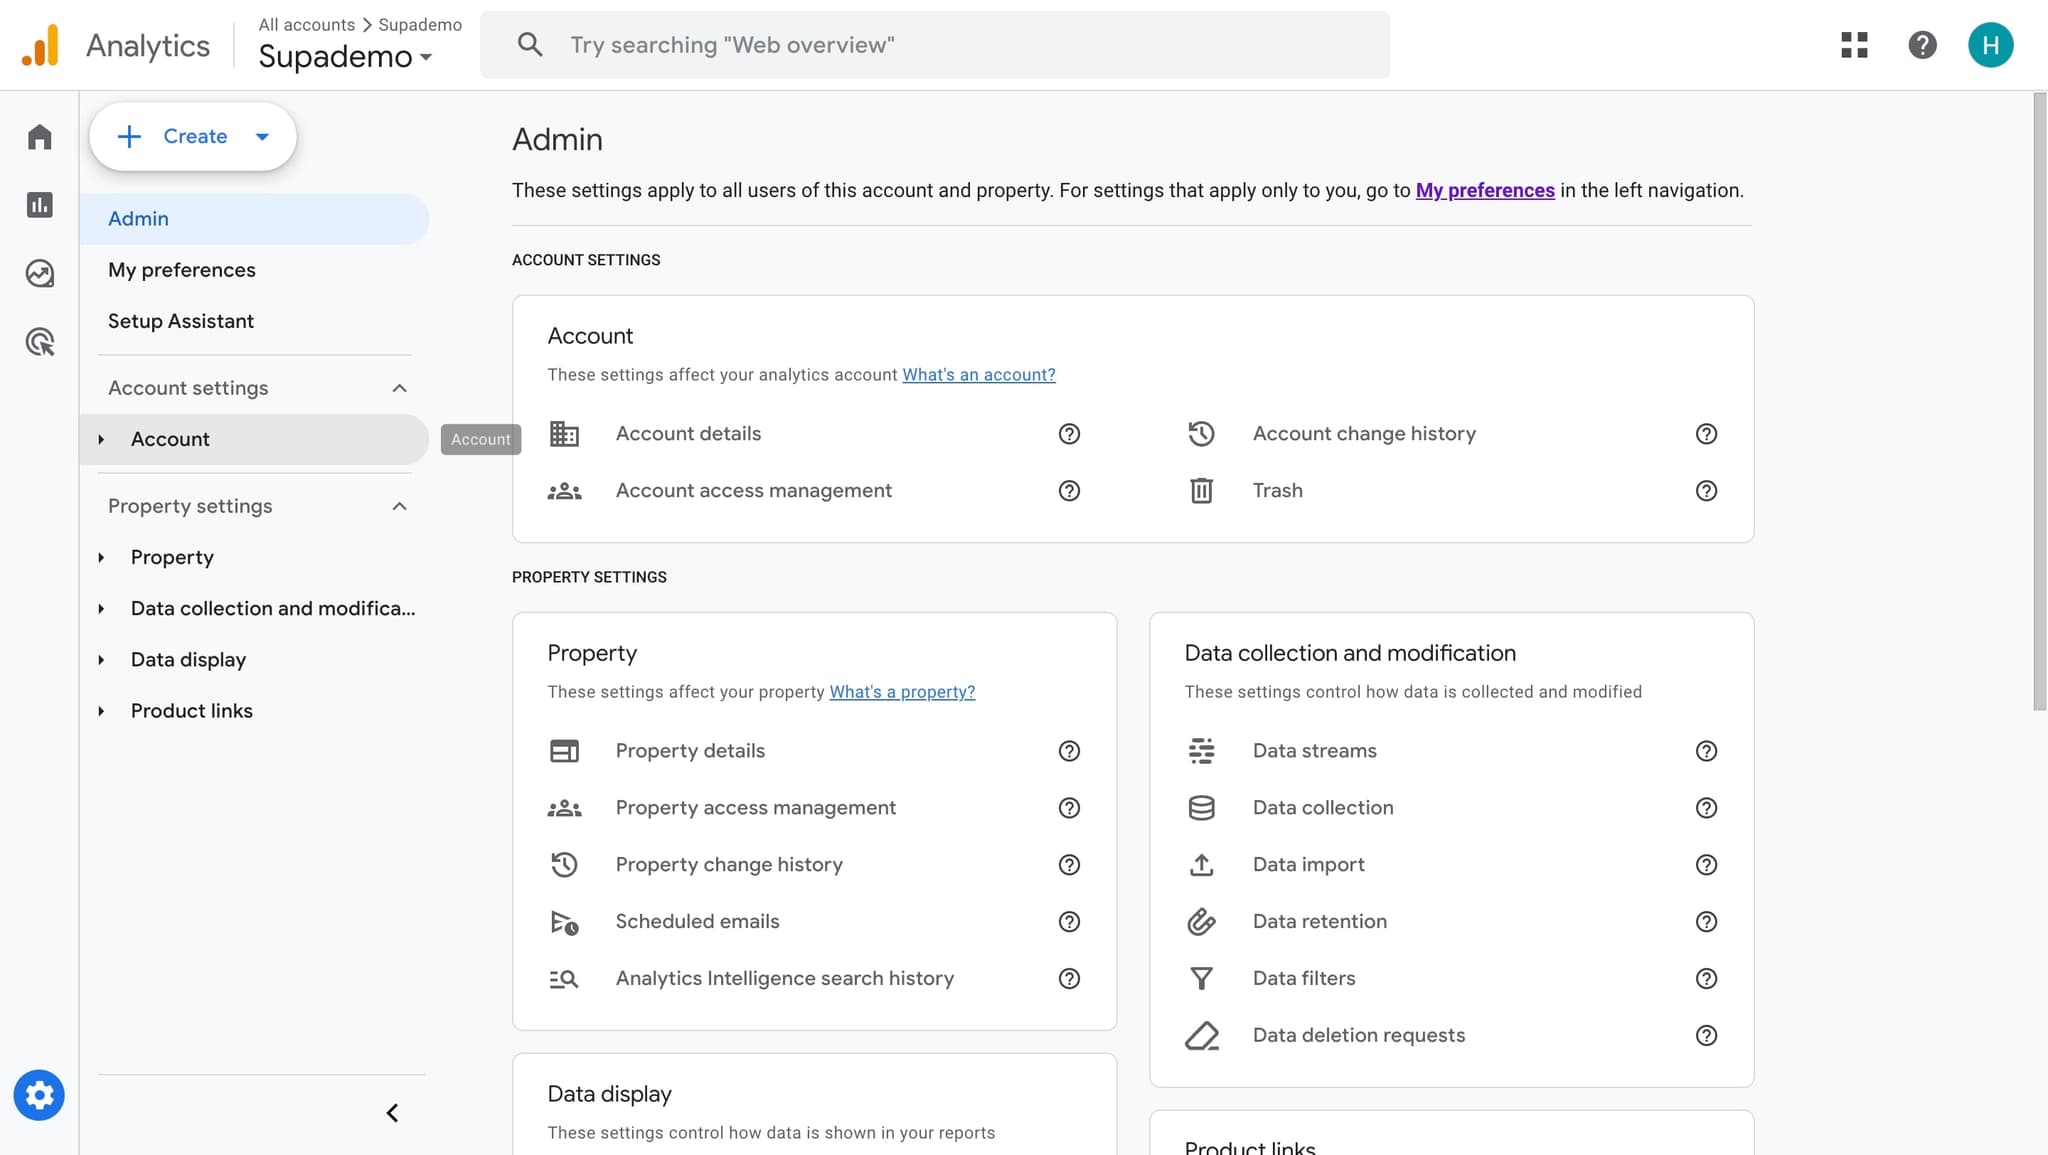Open the "What's an account?" link
The height and width of the screenshot is (1155, 2048).
978,375
